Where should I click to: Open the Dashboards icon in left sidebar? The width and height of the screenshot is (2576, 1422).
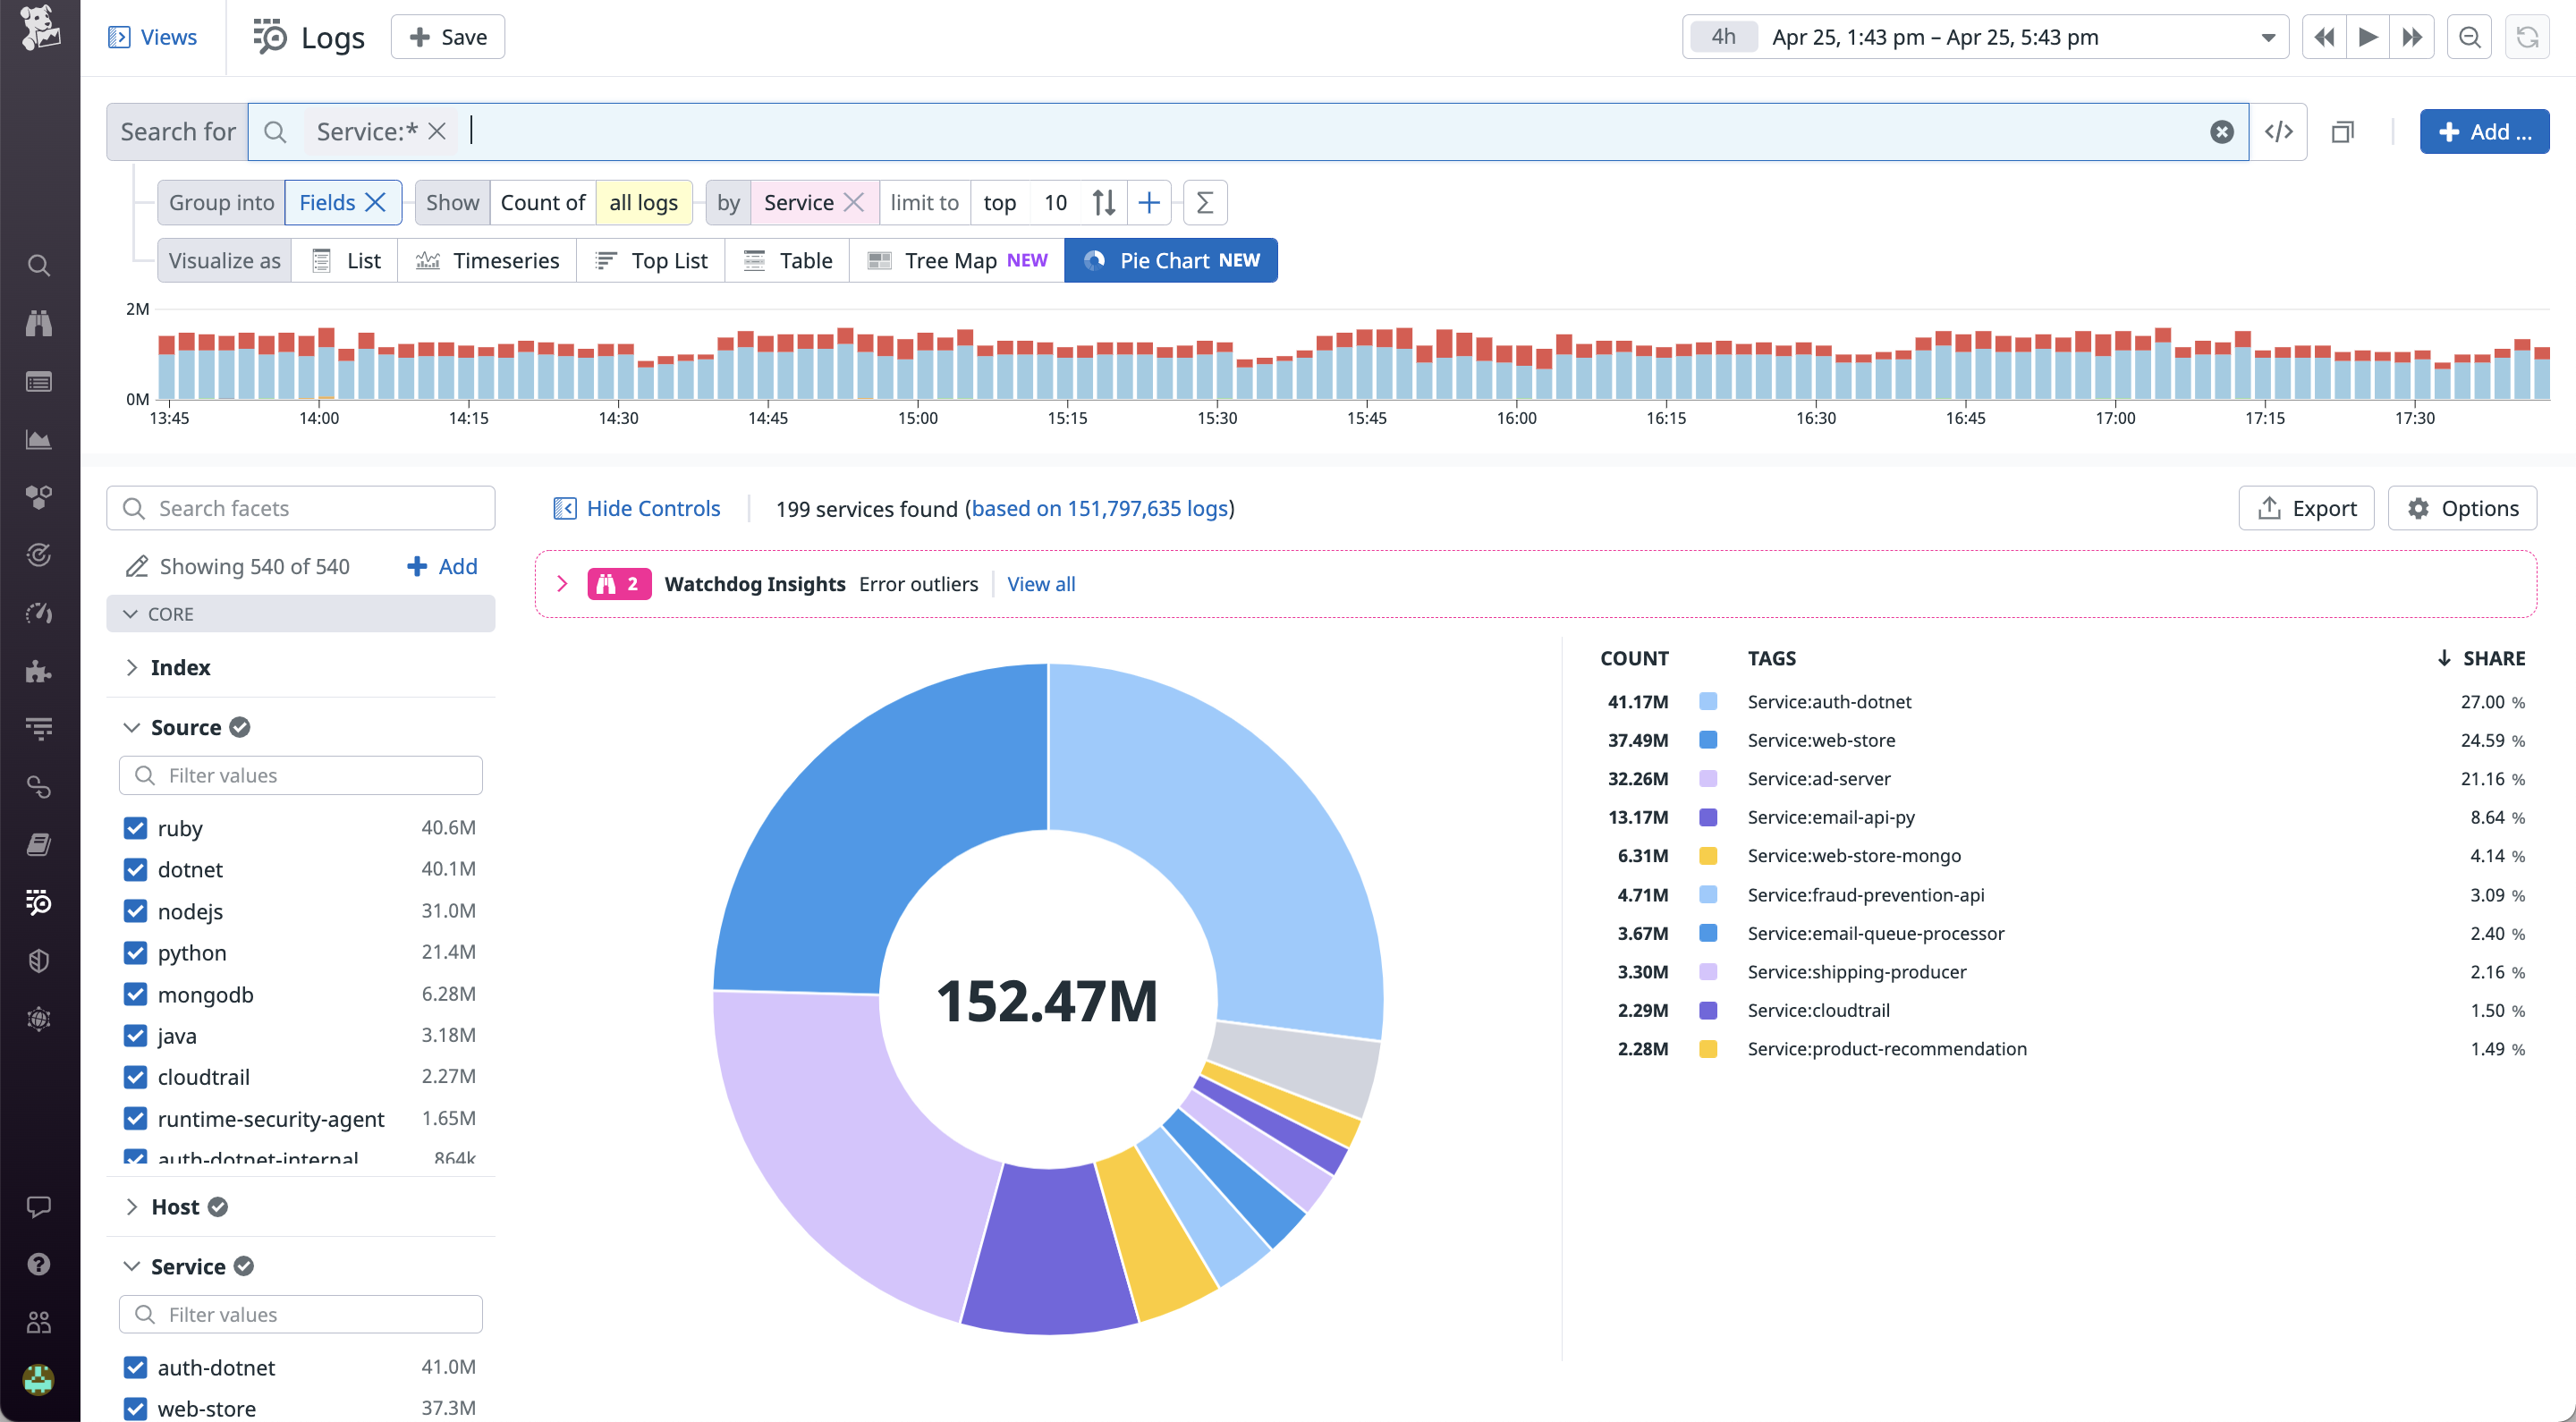39,381
